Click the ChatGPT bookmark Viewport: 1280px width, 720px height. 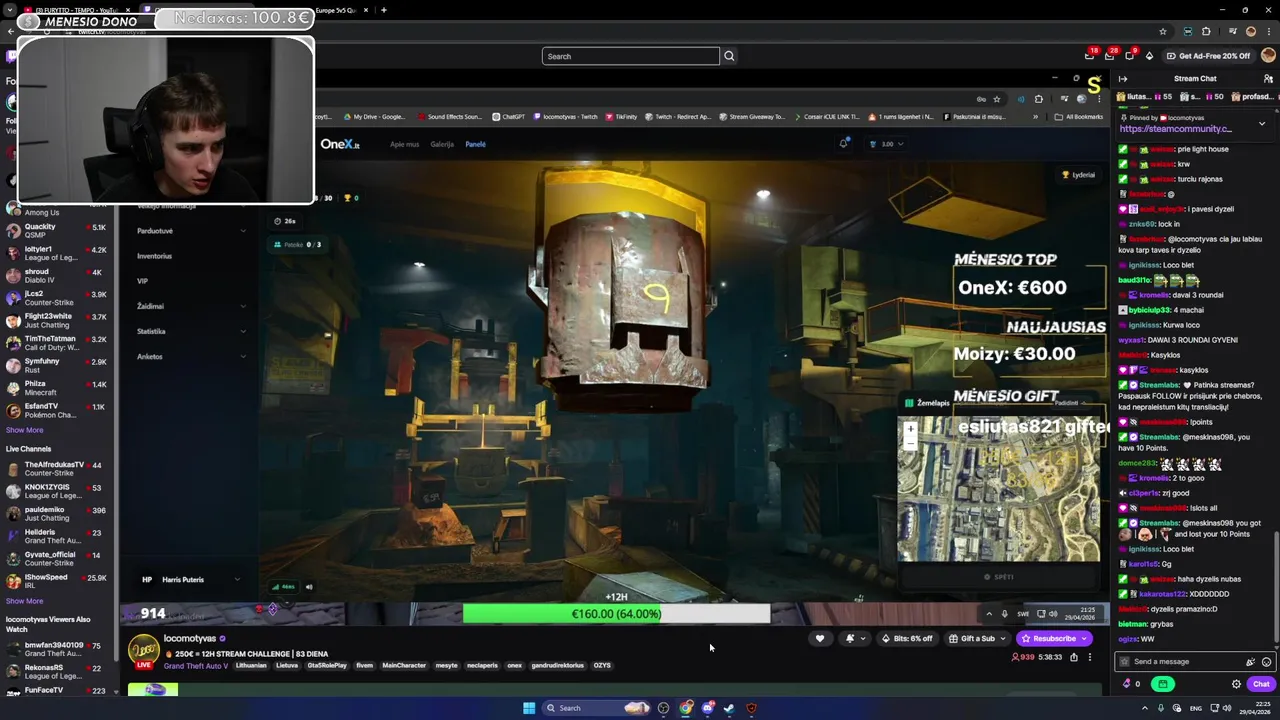508,117
